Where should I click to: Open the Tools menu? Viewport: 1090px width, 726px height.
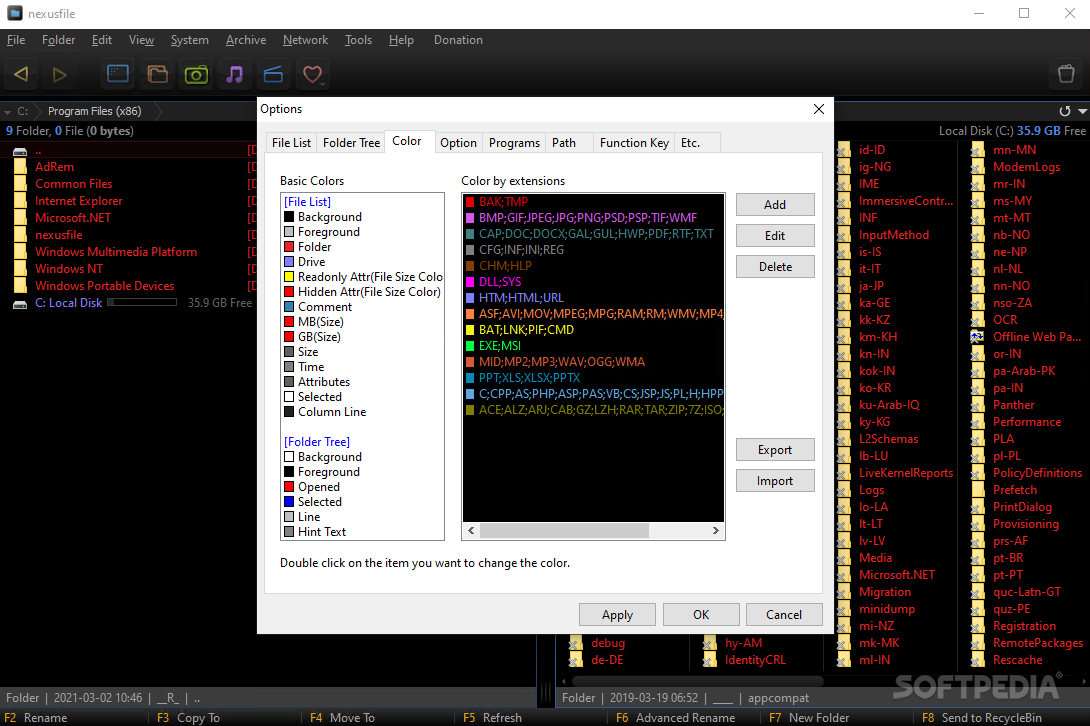pyautogui.click(x=358, y=40)
